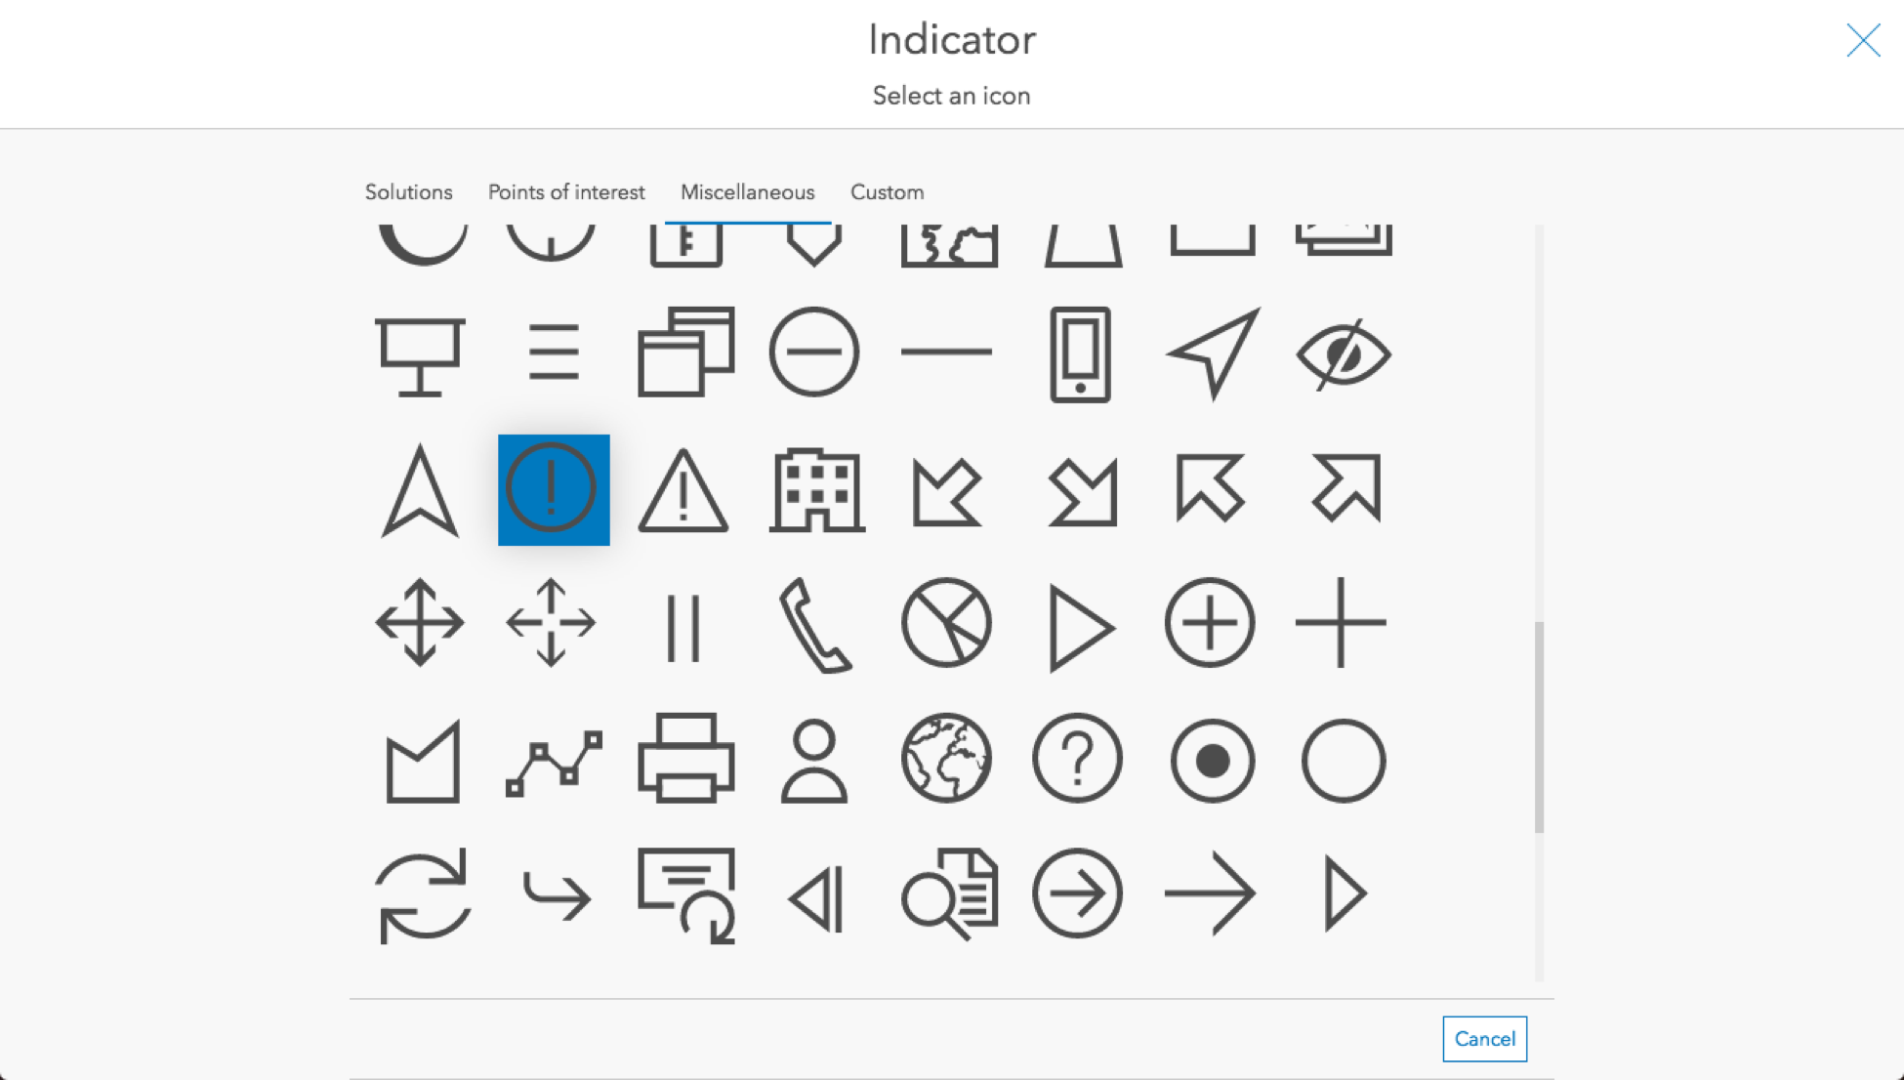The width and height of the screenshot is (1904, 1080).
Task: Switch to Points of interest tab
Action: [x=566, y=192]
